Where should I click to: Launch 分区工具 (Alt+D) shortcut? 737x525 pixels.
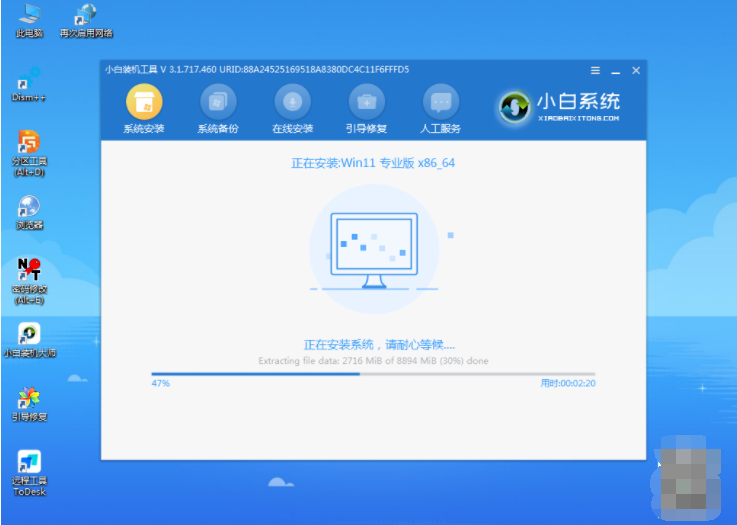point(29,153)
